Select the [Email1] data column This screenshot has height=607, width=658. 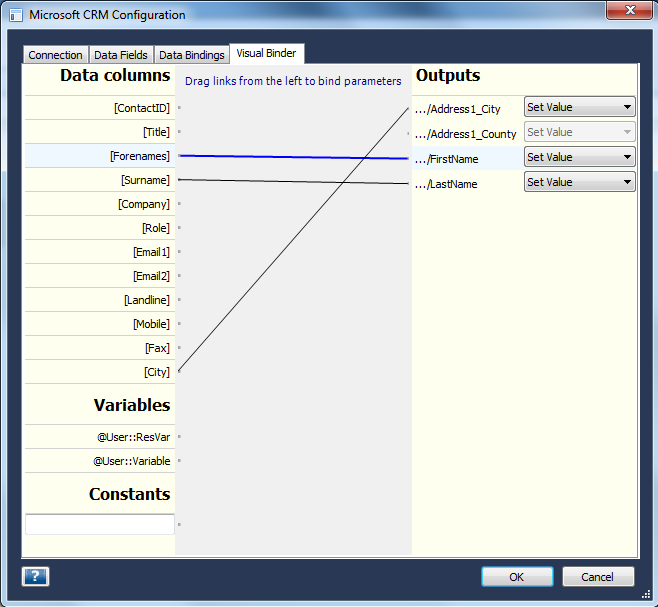click(x=100, y=252)
